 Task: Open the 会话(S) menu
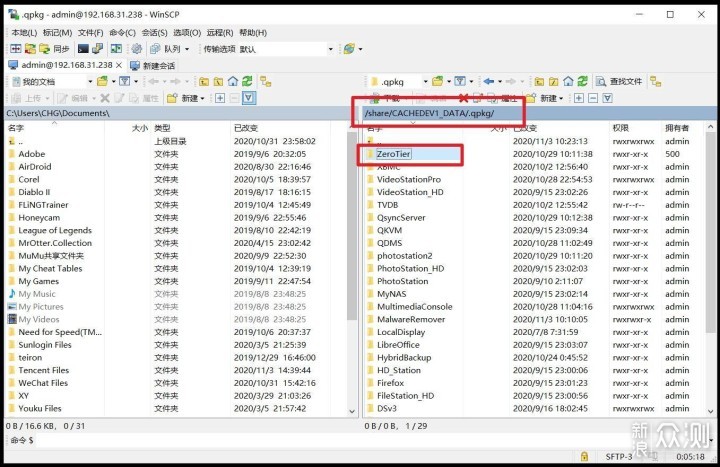154,33
